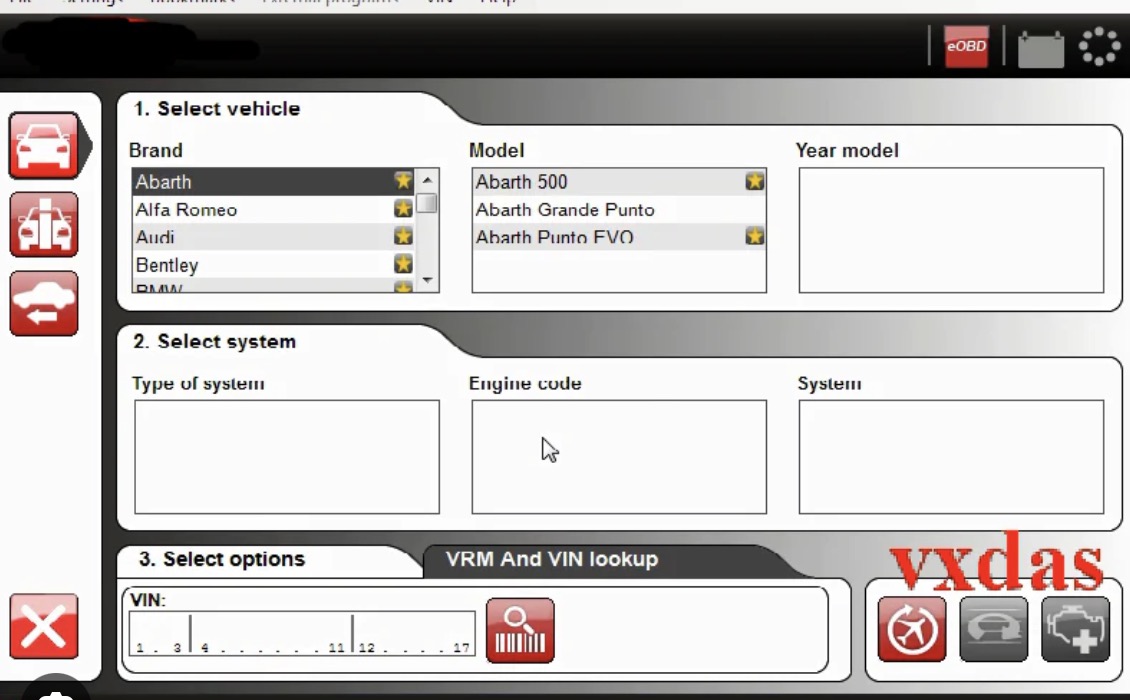Screen dimensions: 1130x700
Task: Click the dotted circle status icon
Action: click(1099, 47)
